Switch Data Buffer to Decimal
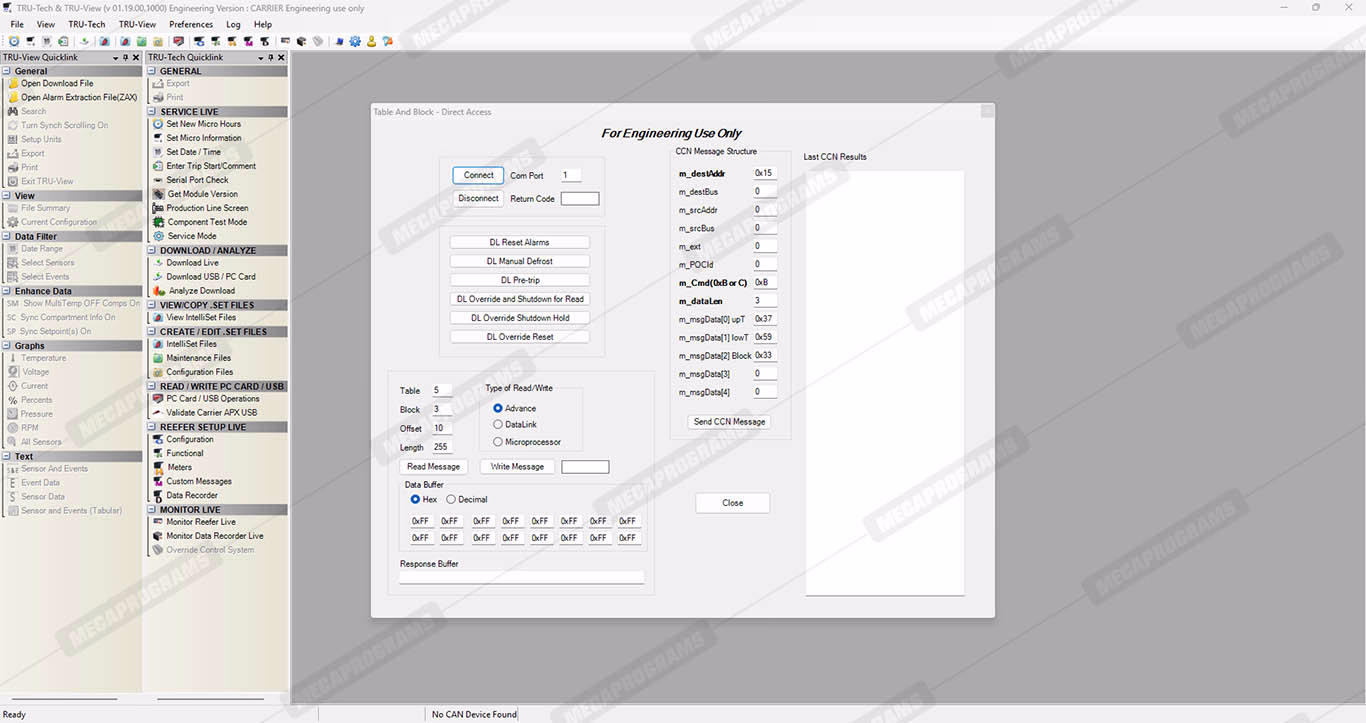This screenshot has width=1366, height=723. click(x=451, y=500)
